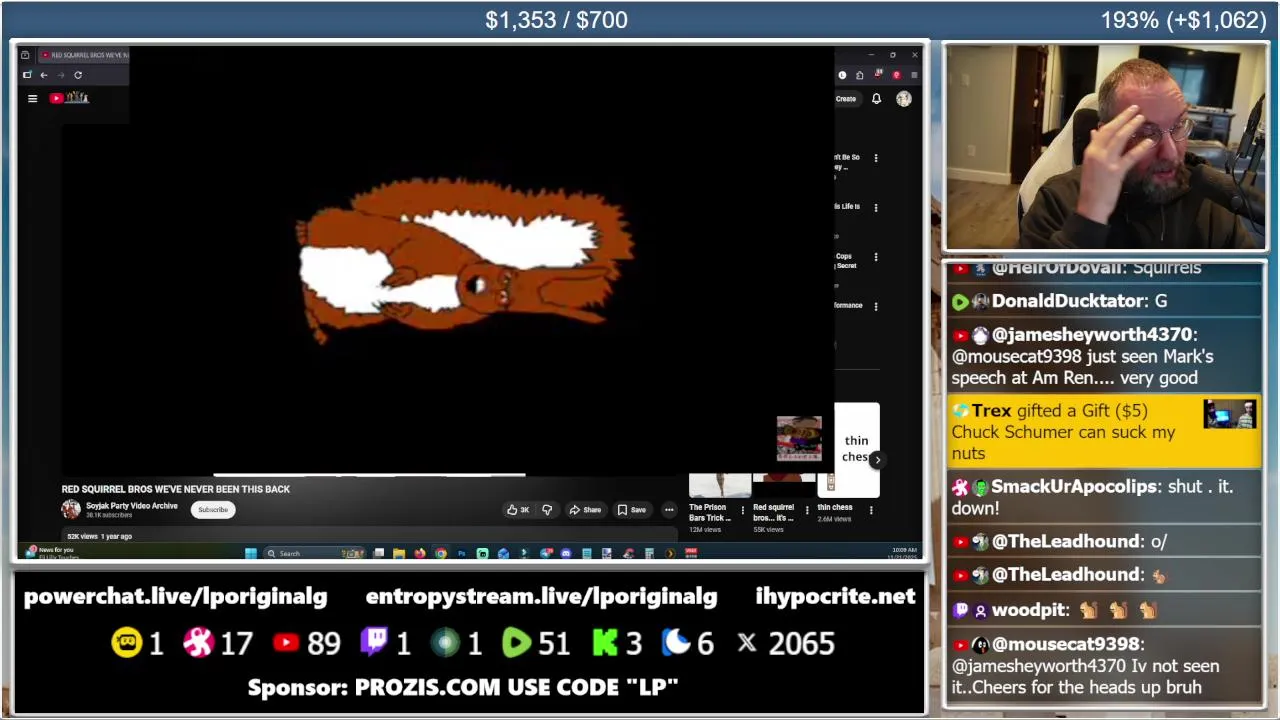Select the RED SQUIRREL BROS browser tab
1280x720 pixels.
tap(84, 55)
